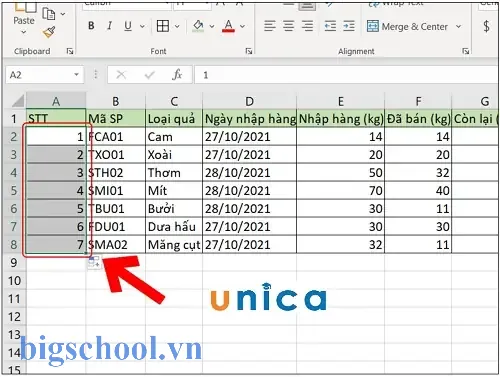Click the Paste button
The image size is (500, 377).
[x=24, y=13]
